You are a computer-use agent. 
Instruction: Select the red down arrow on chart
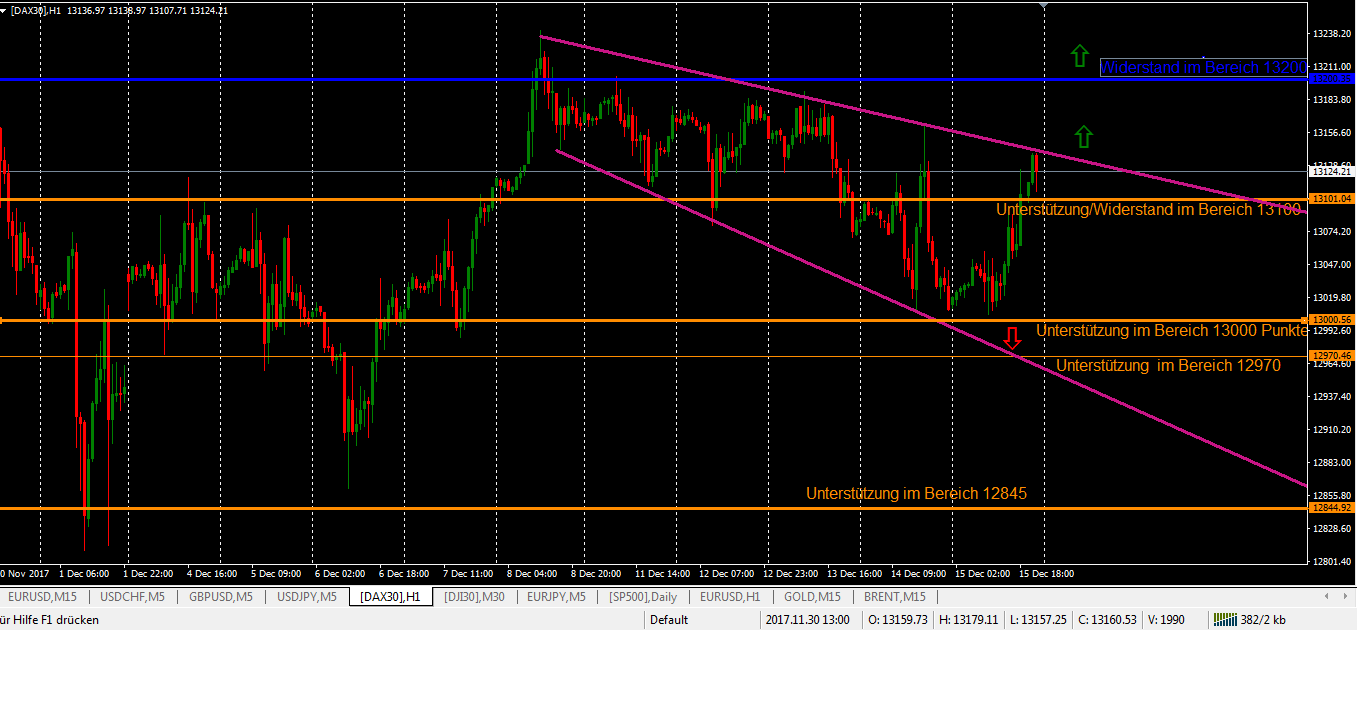(1013, 338)
